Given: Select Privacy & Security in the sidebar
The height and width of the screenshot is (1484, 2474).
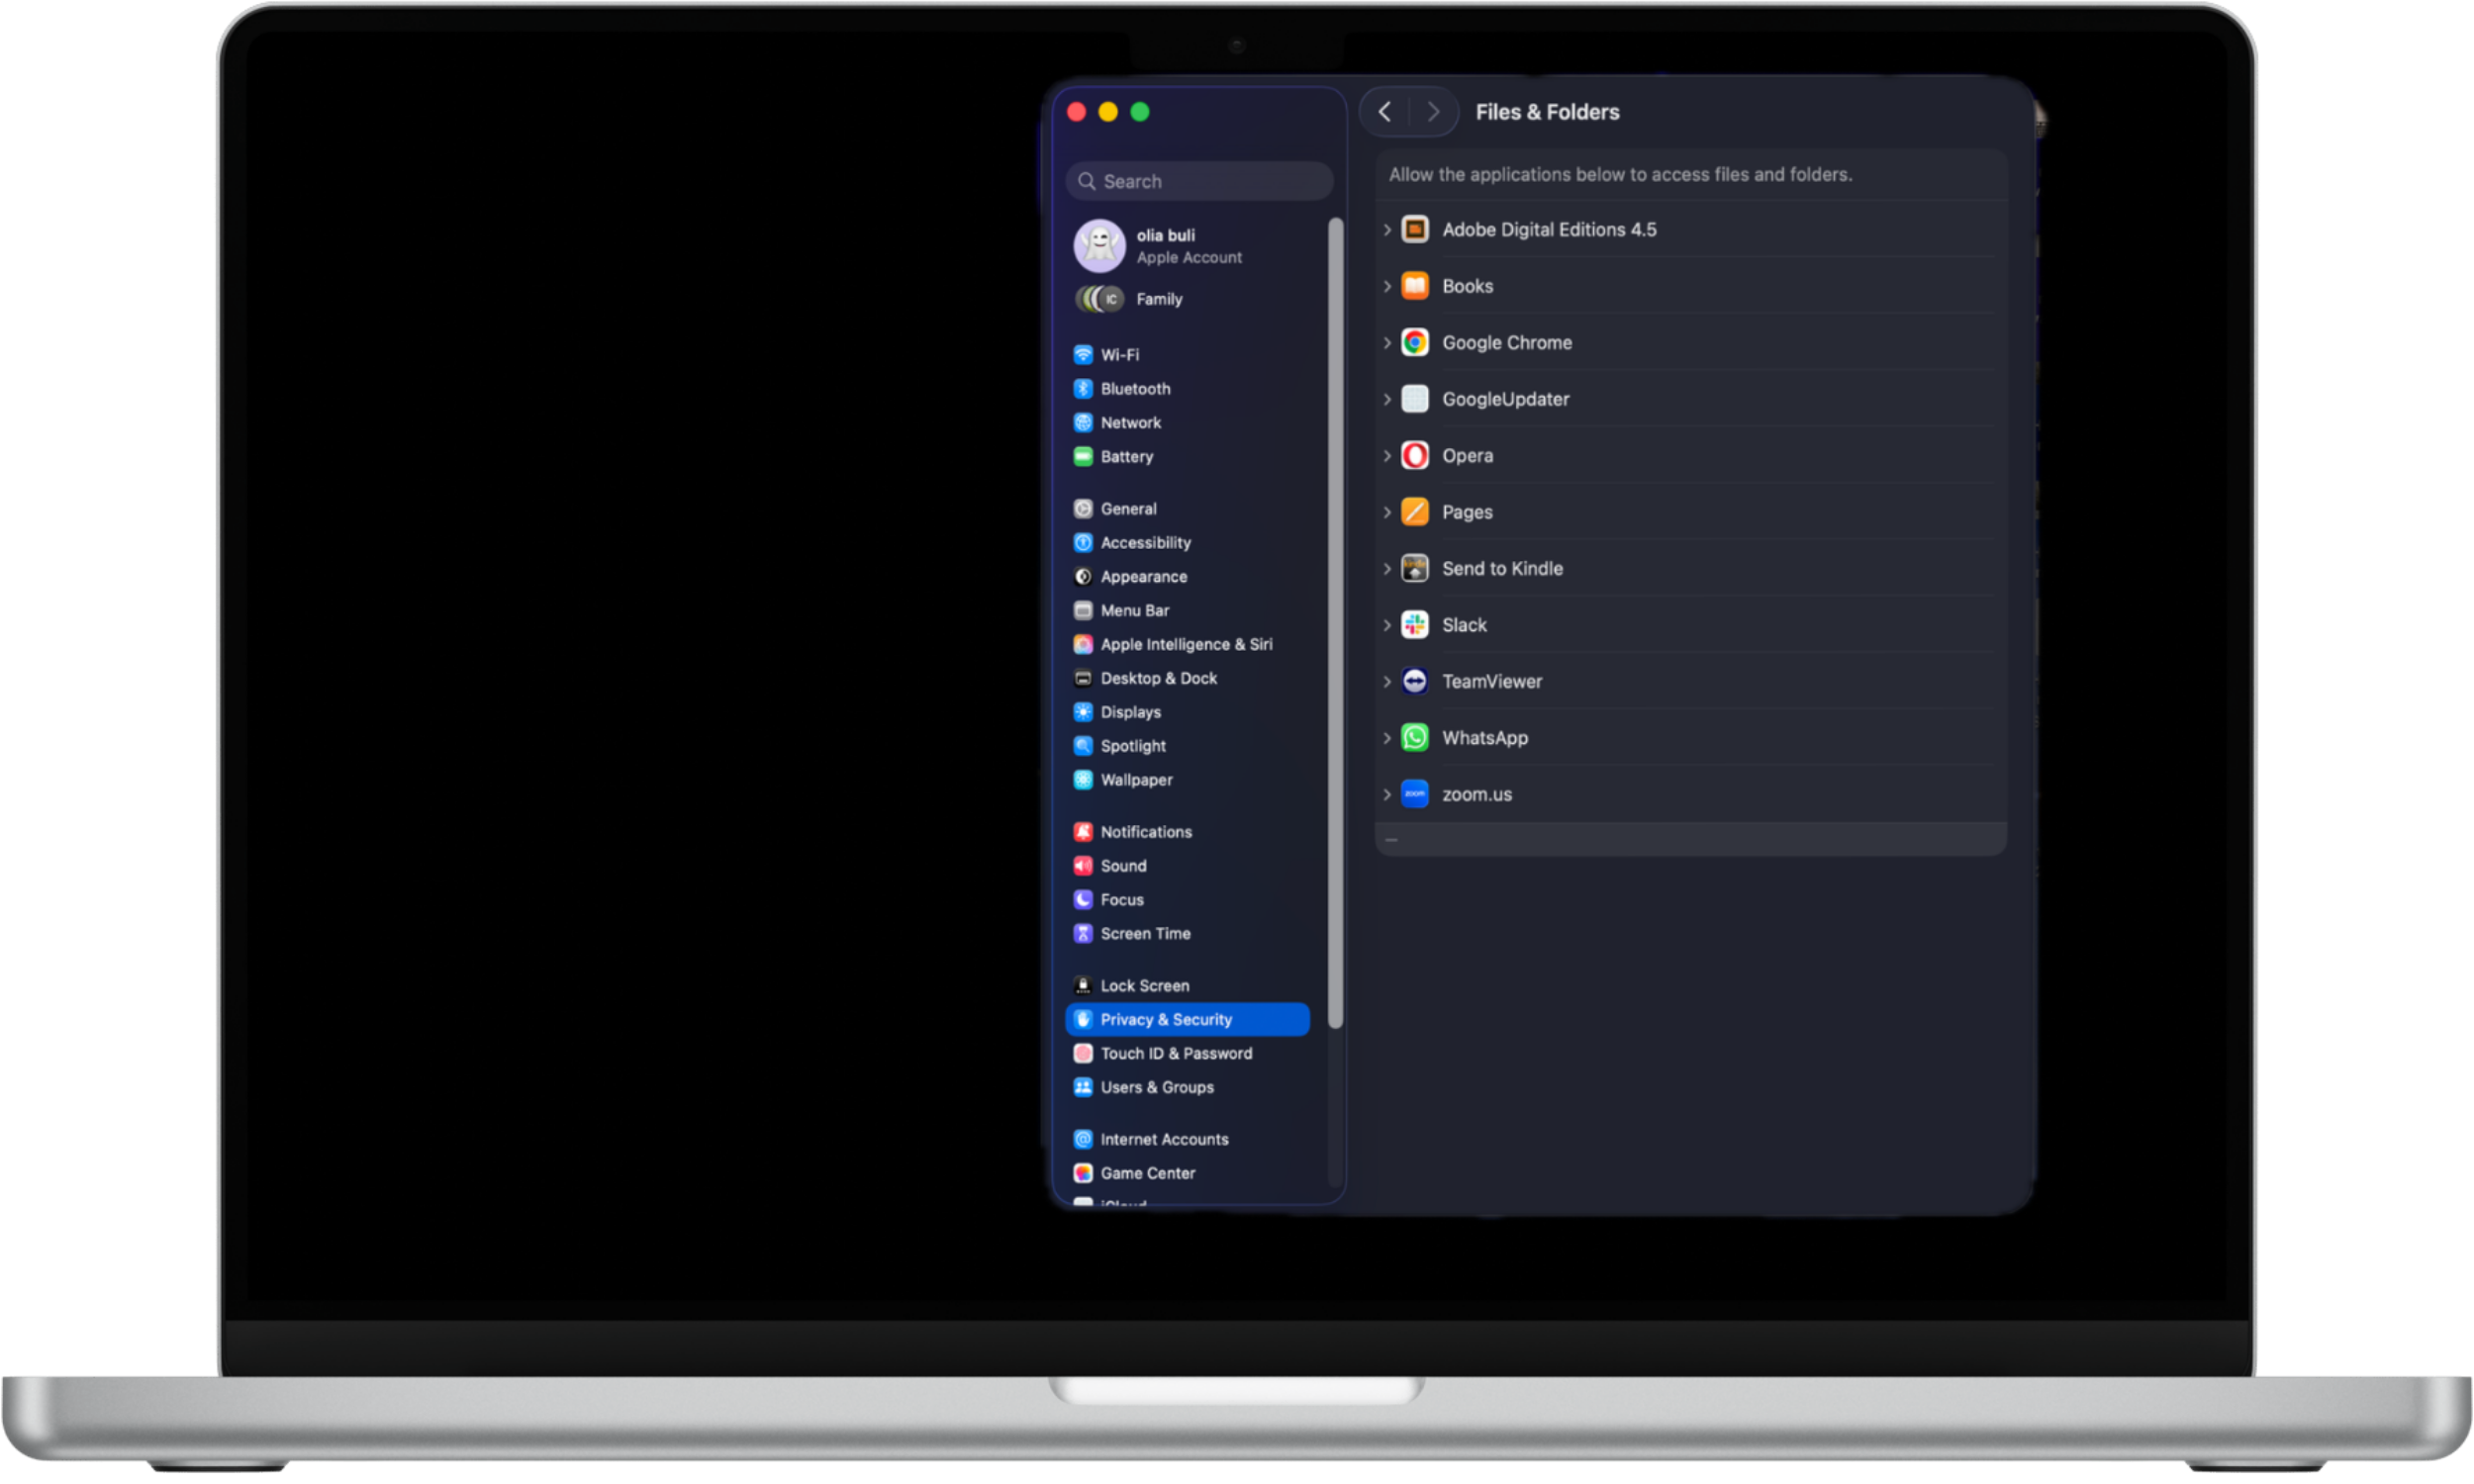Looking at the screenshot, I should (1166, 1019).
